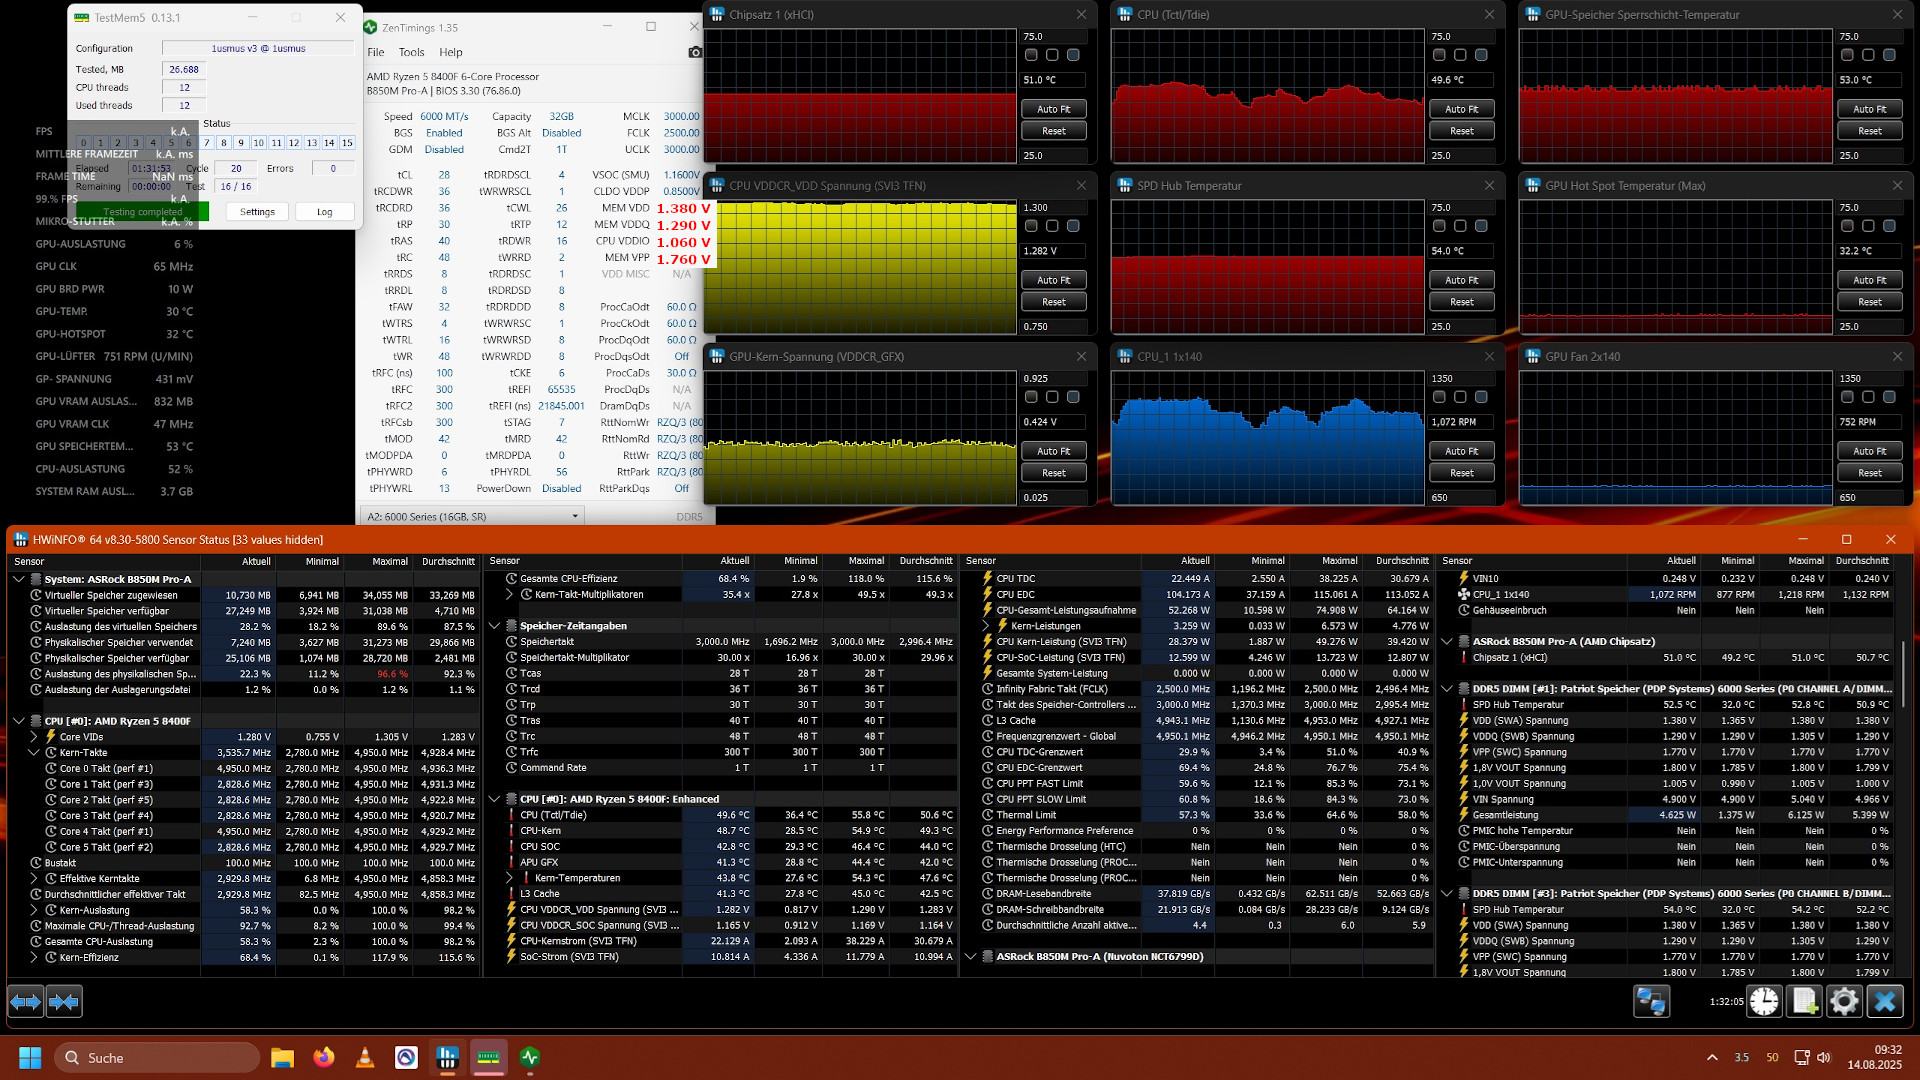
Task: Toggle first checkbox in CPU (Tctl/Tdie) graph
Action: (x=1439, y=55)
